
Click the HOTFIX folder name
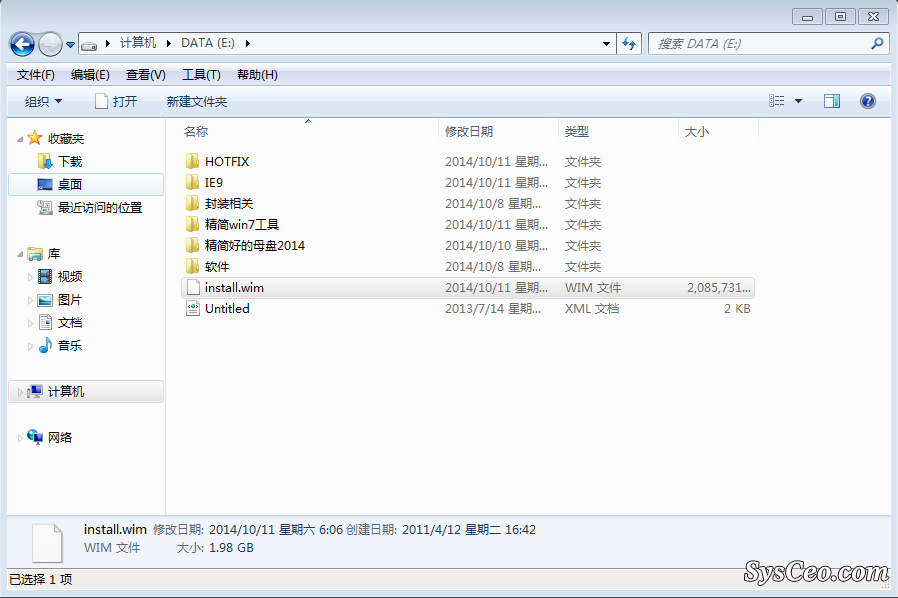[x=227, y=162]
